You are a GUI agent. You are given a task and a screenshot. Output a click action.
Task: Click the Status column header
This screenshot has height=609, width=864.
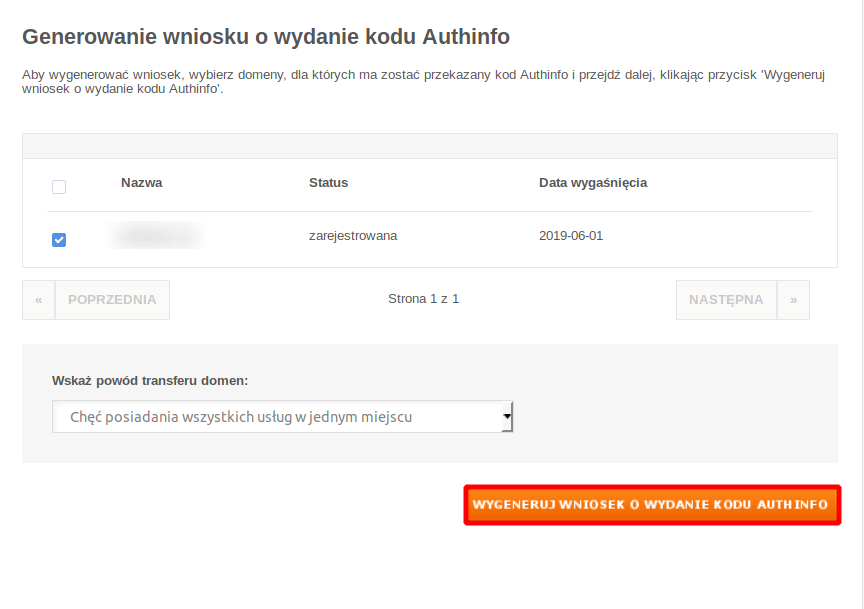click(328, 183)
